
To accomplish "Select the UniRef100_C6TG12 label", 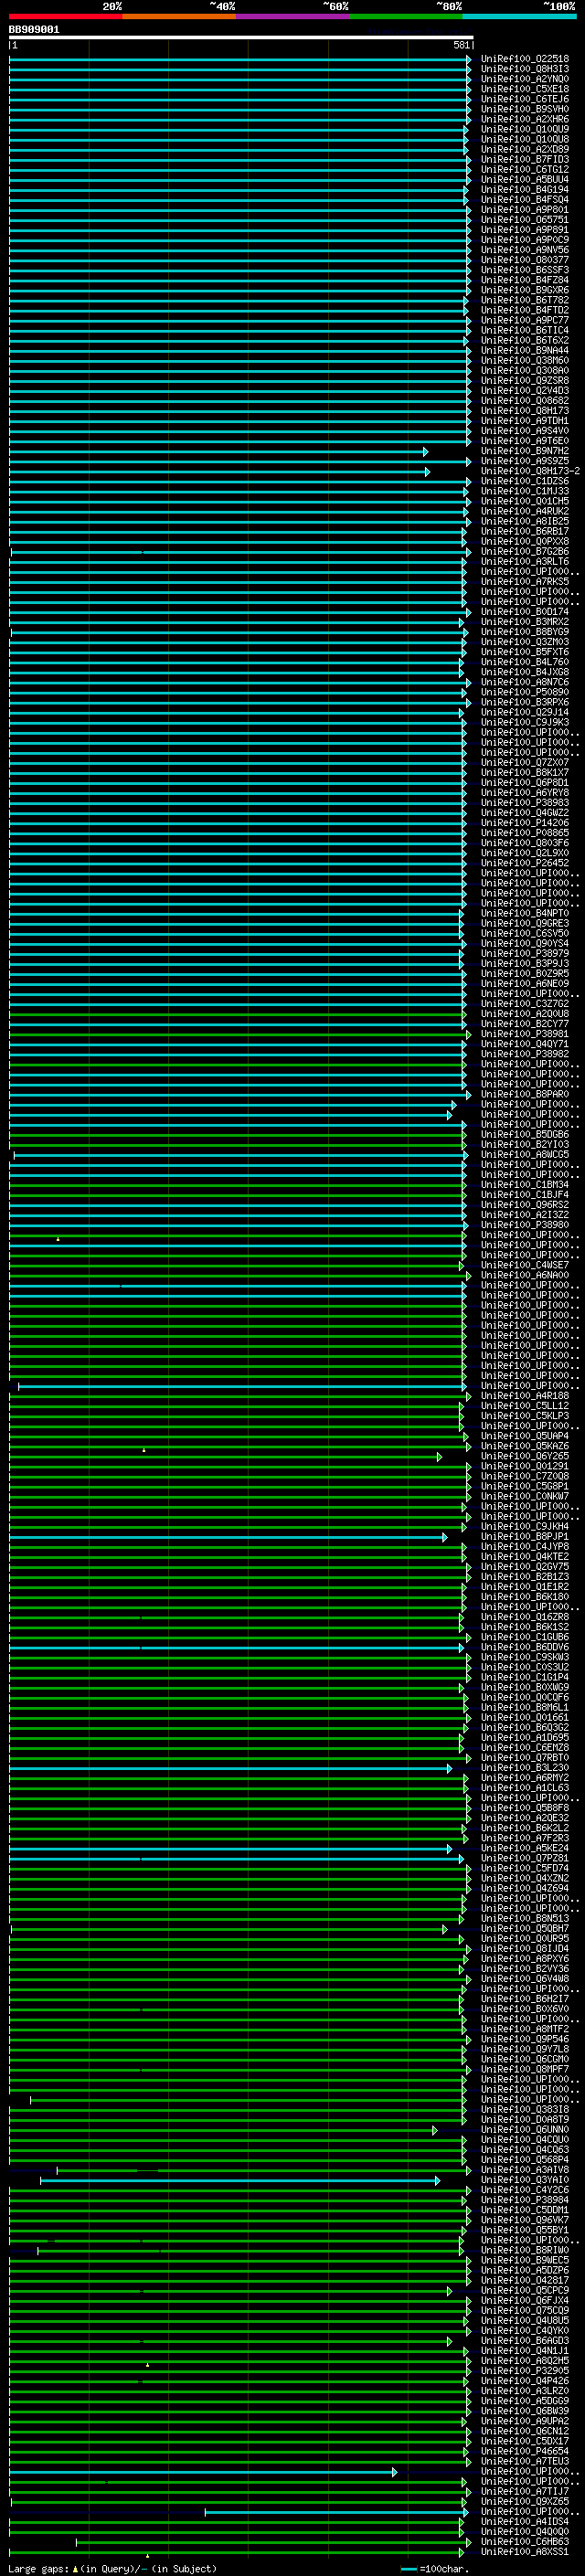I will pyautogui.click(x=525, y=169).
